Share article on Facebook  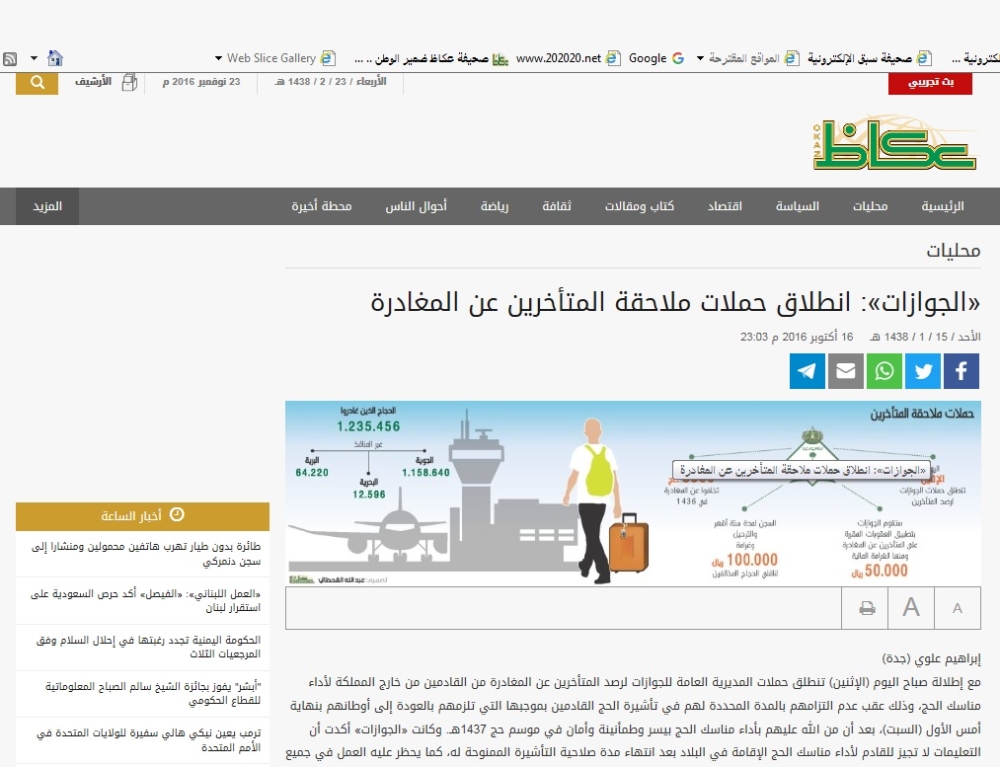(961, 371)
